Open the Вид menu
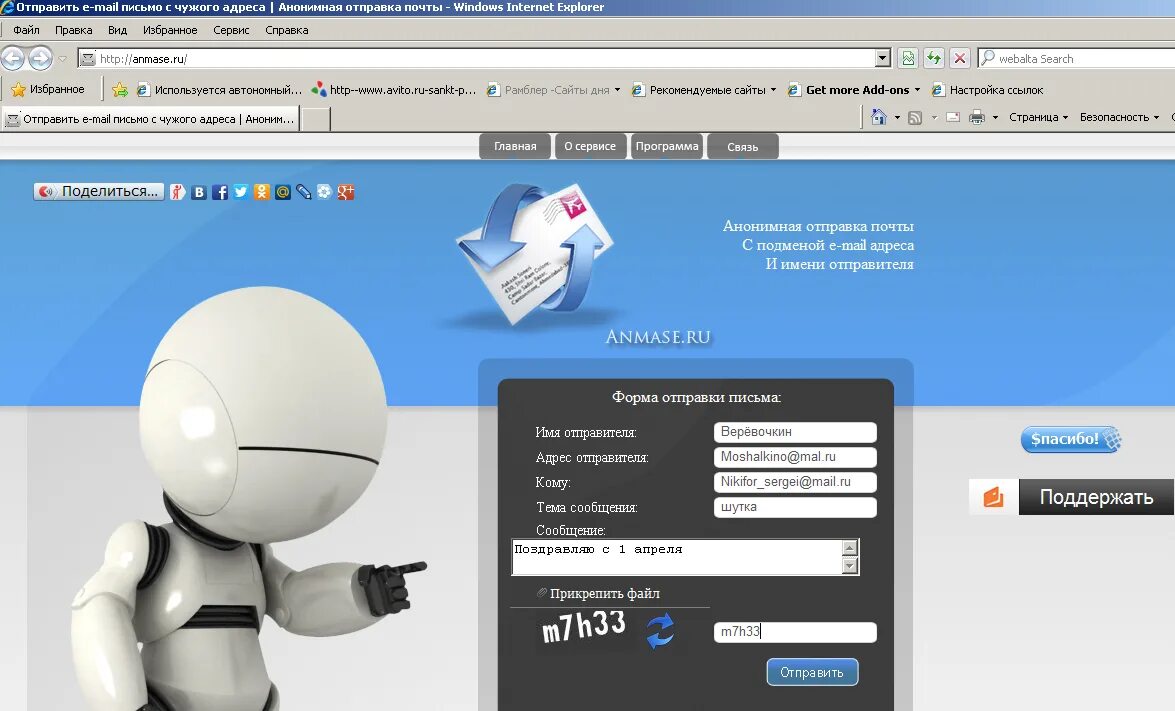Viewport: 1175px width, 711px height. [x=117, y=30]
